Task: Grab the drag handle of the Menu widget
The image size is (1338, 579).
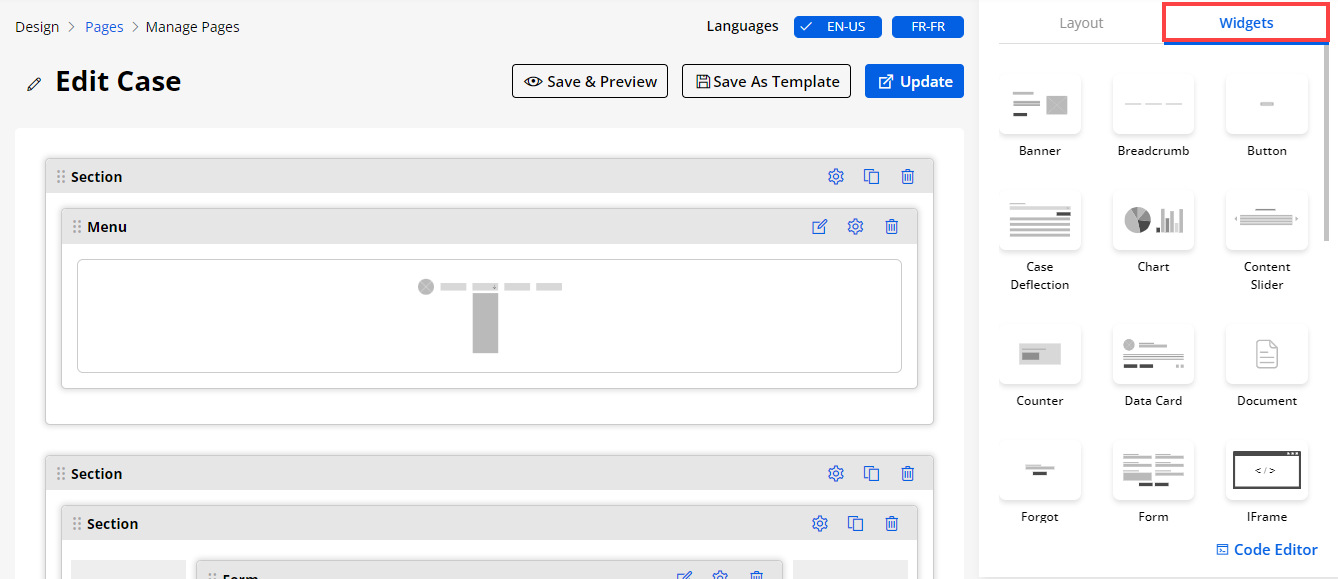Action: click(77, 227)
